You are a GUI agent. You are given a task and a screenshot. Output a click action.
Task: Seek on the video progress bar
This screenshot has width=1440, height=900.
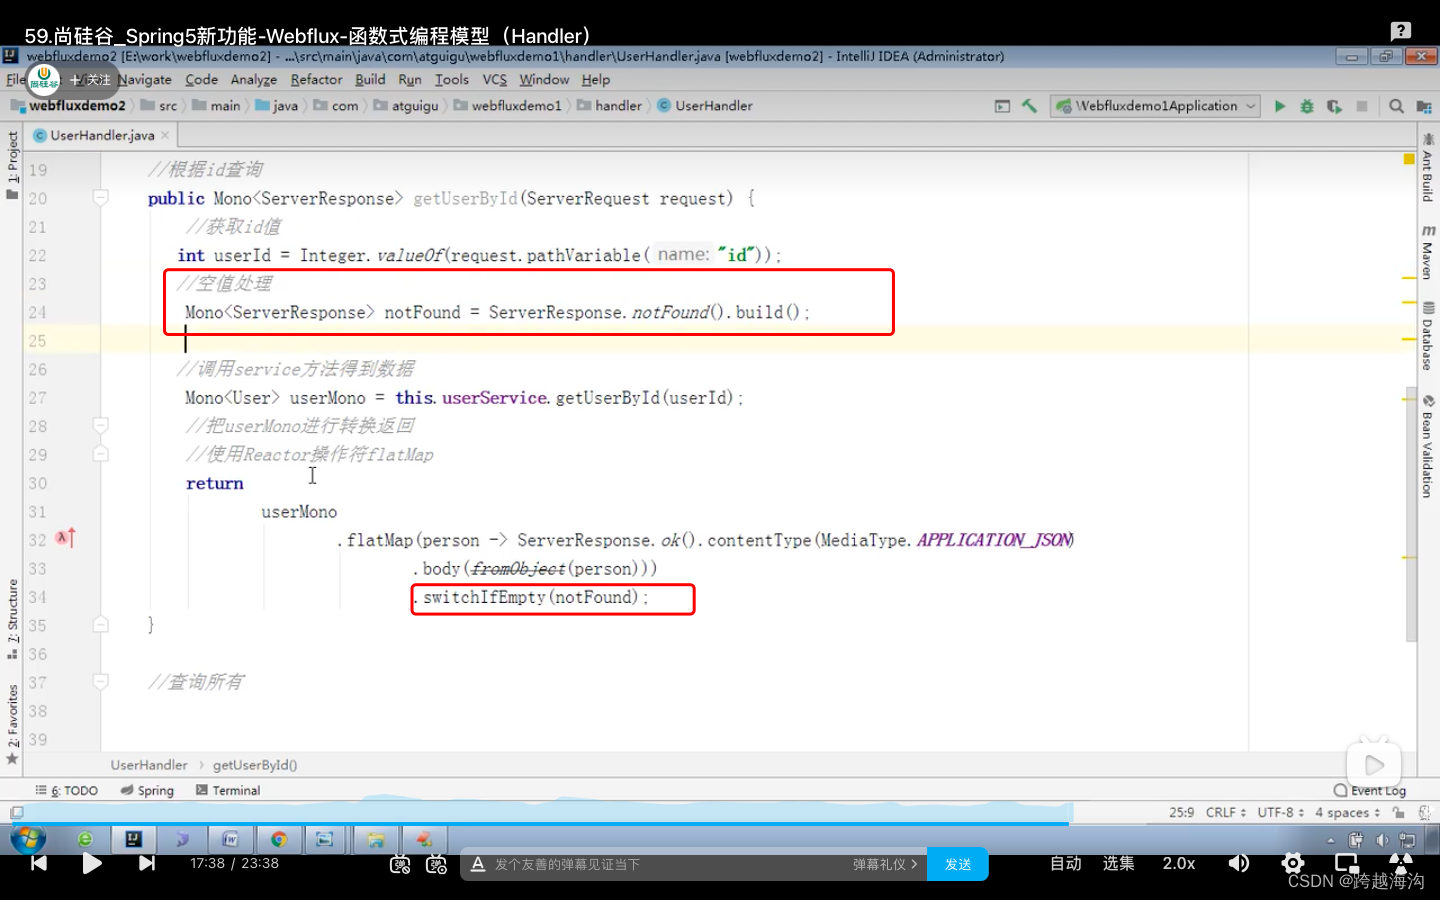click(x=720, y=823)
